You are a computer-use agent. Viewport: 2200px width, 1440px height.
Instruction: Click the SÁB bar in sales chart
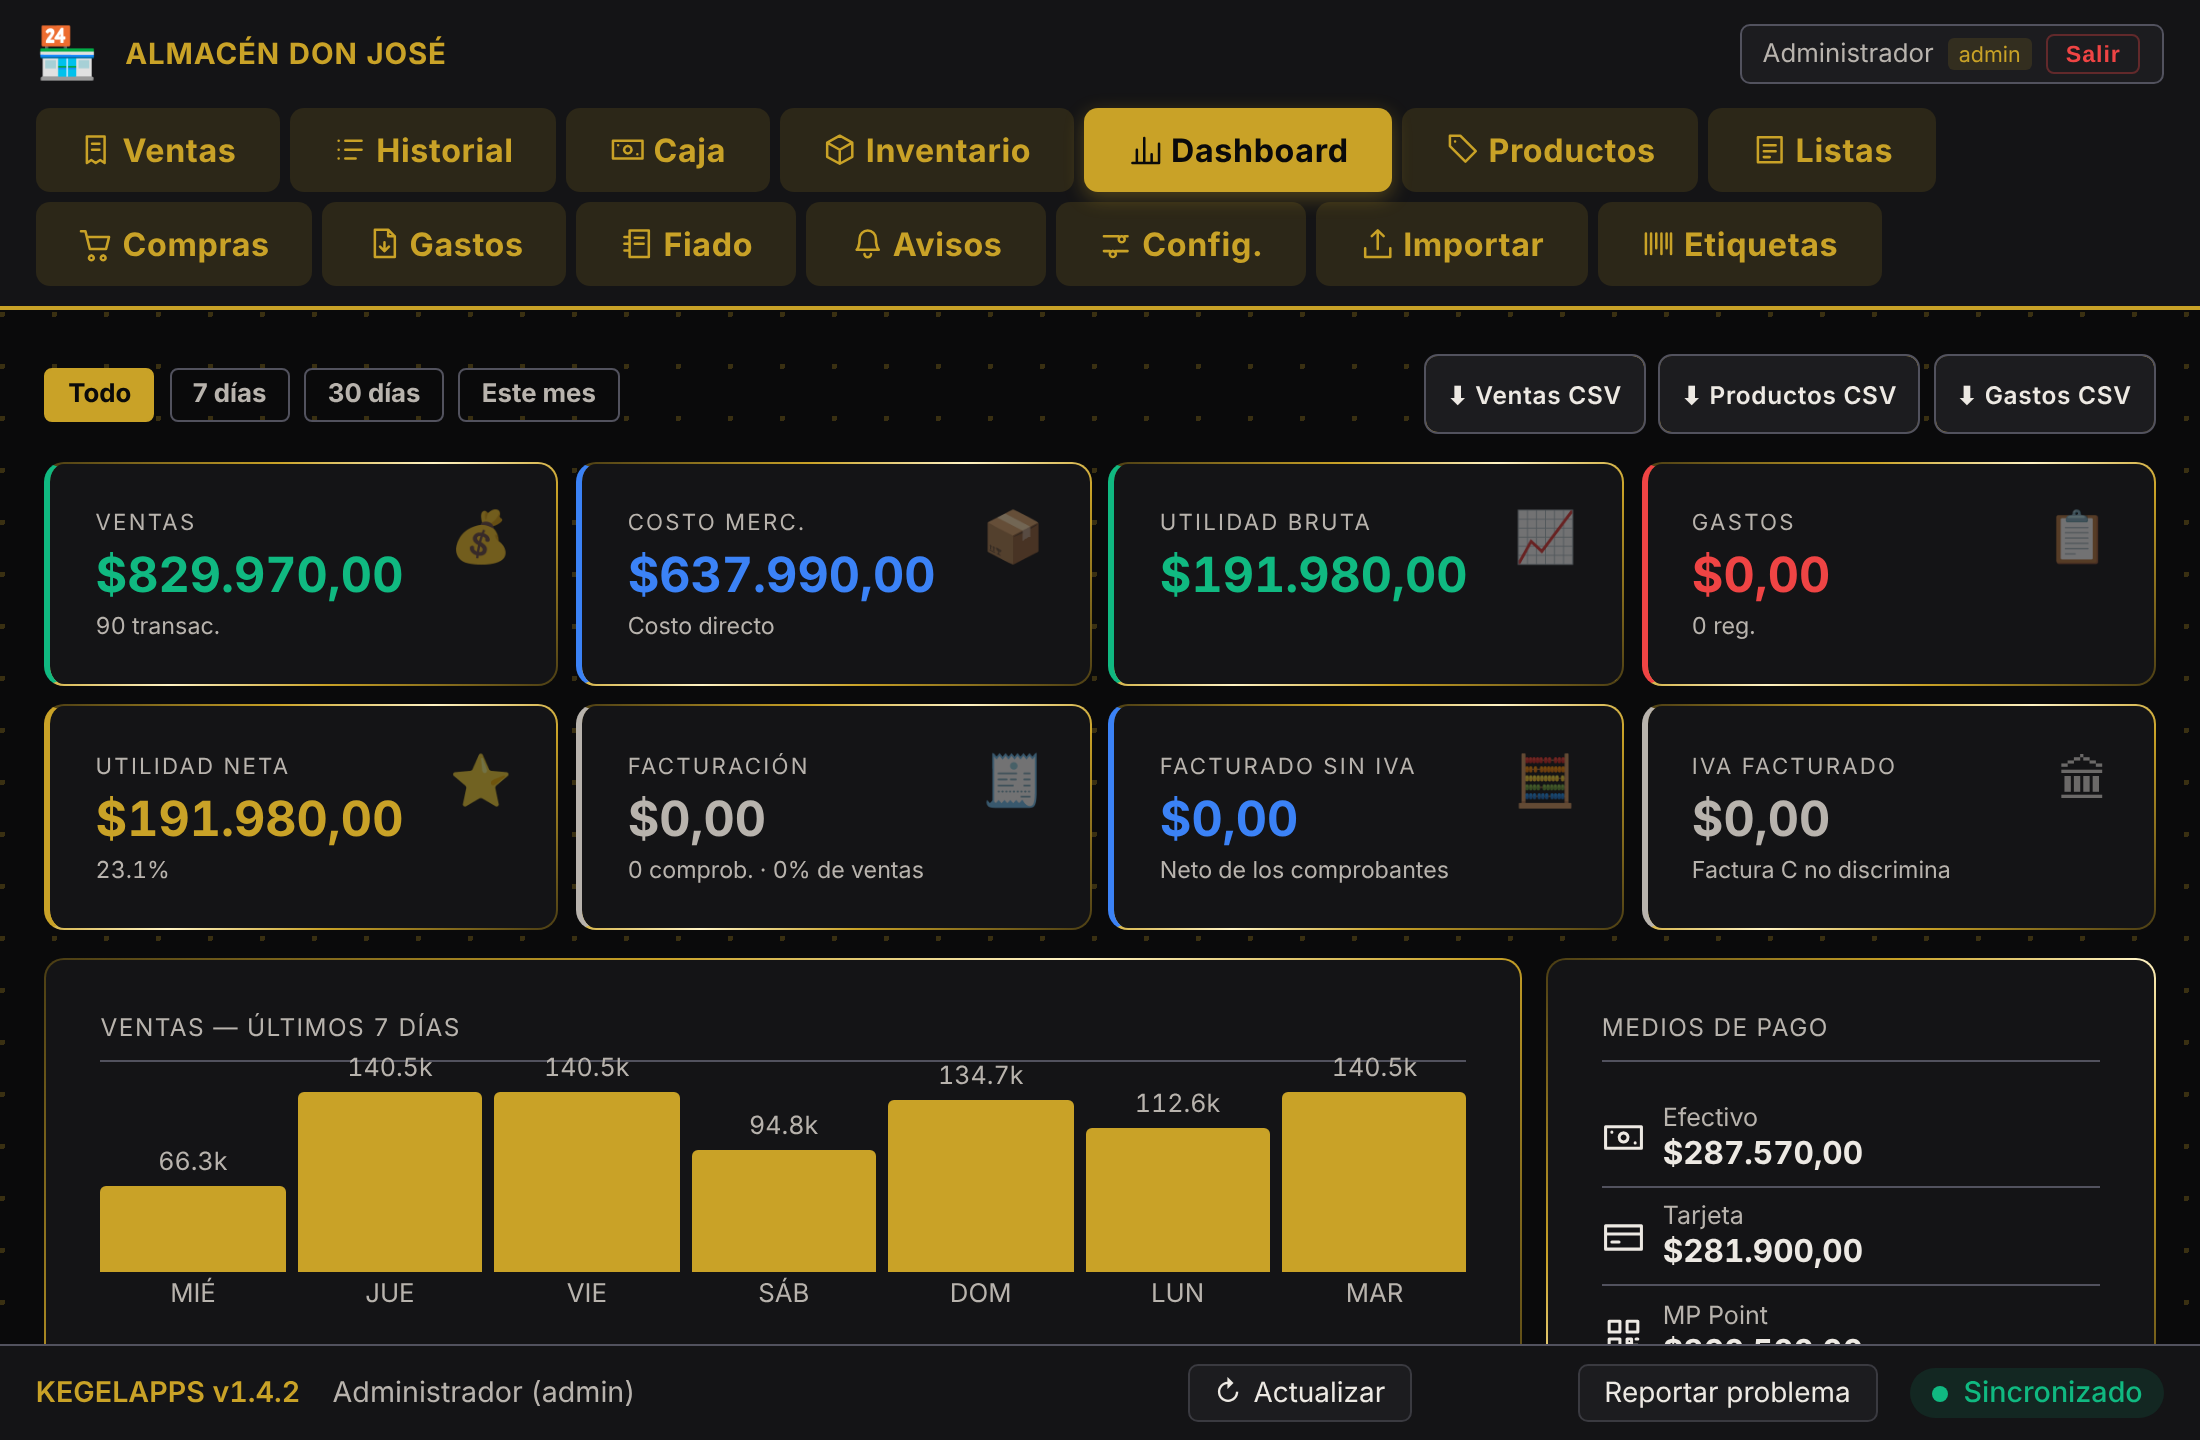coord(784,1211)
